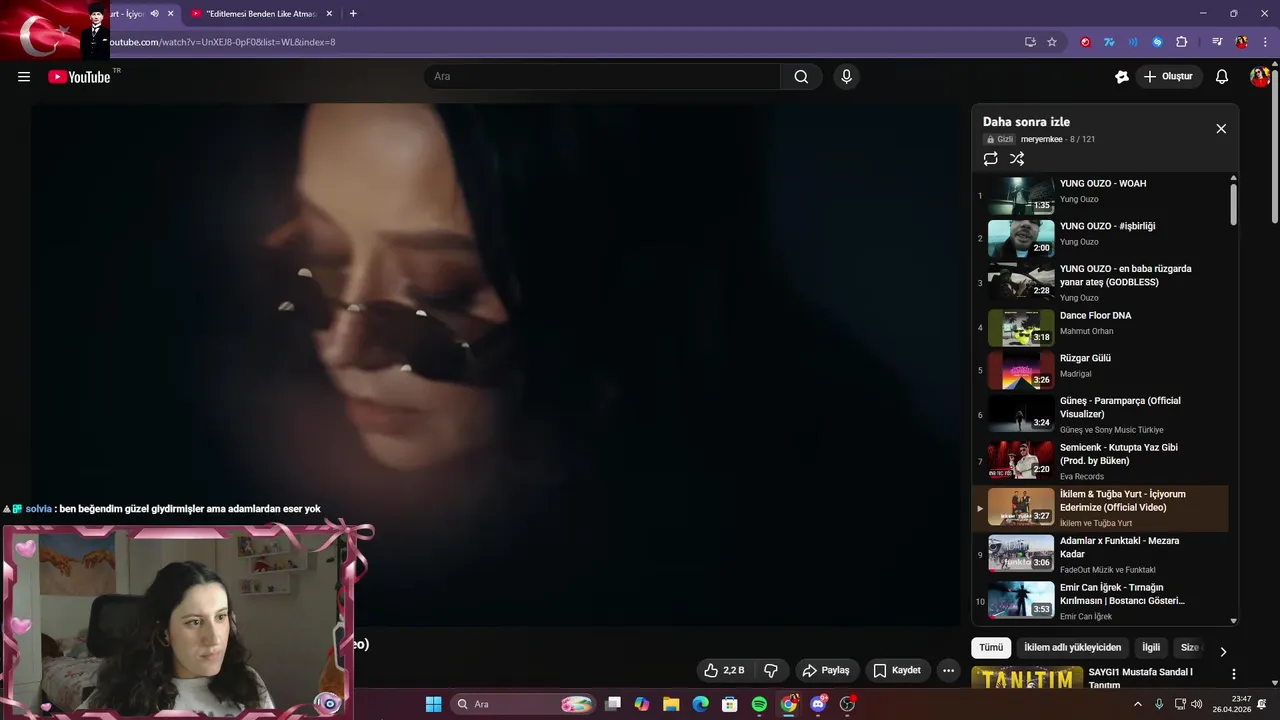The width and height of the screenshot is (1280, 720).
Task: Open the Daha sonra izle playlist title
Action: 1026,122
